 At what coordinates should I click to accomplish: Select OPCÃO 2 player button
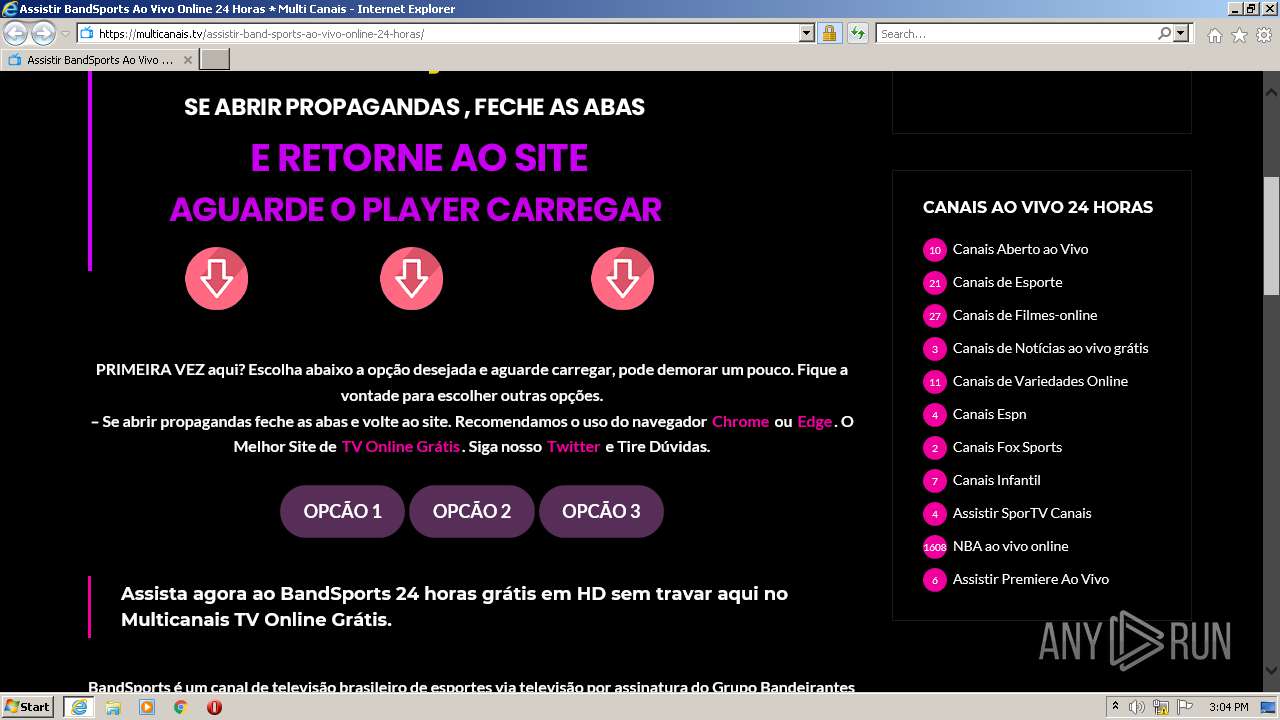pyautogui.click(x=472, y=511)
